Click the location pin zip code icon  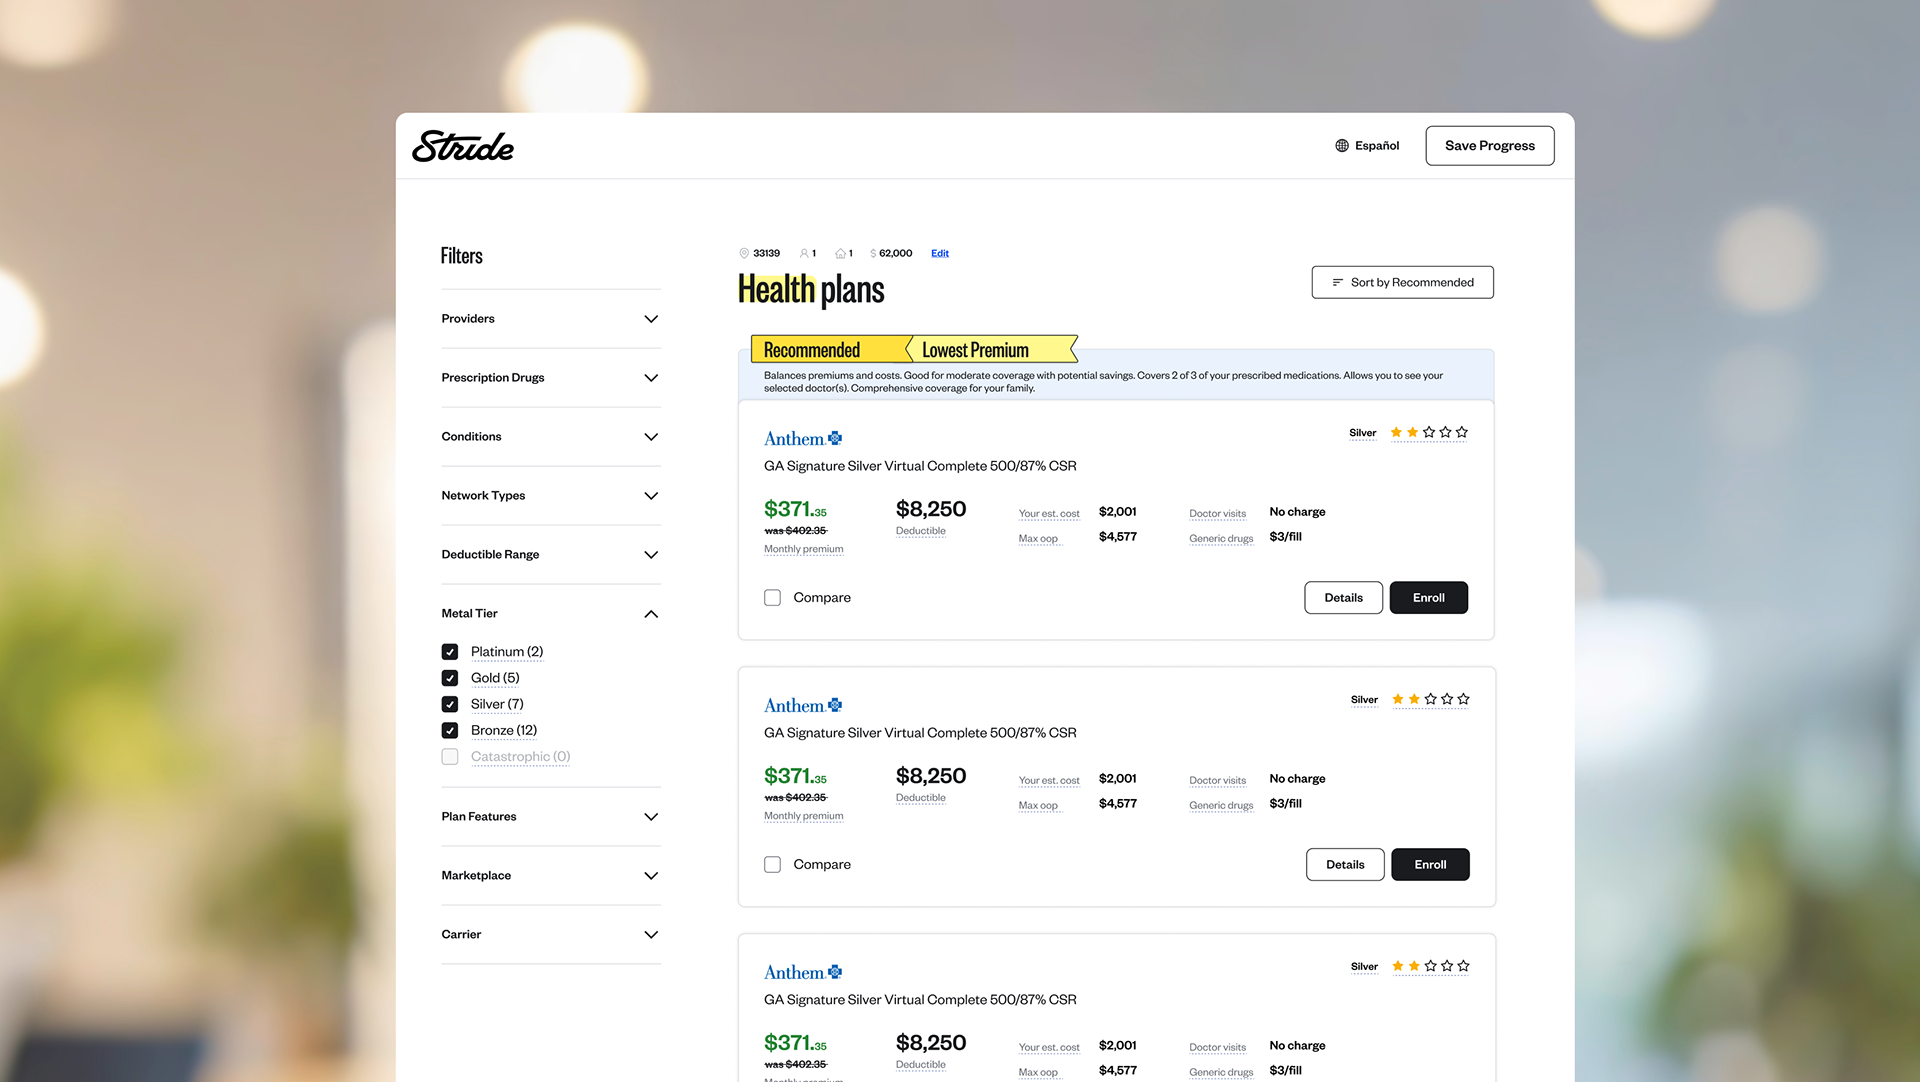point(744,254)
